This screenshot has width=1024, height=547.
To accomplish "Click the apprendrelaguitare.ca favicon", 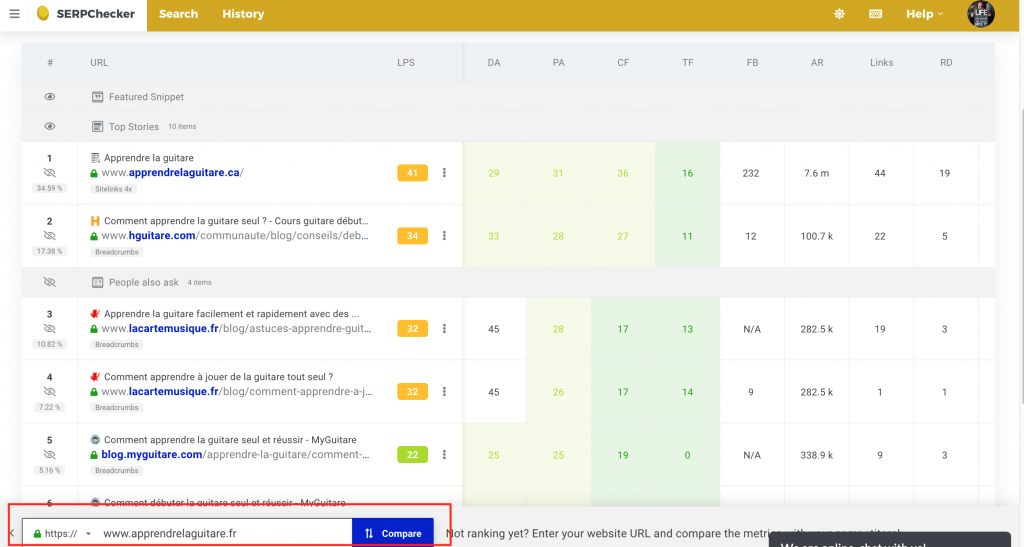I will pos(95,158).
